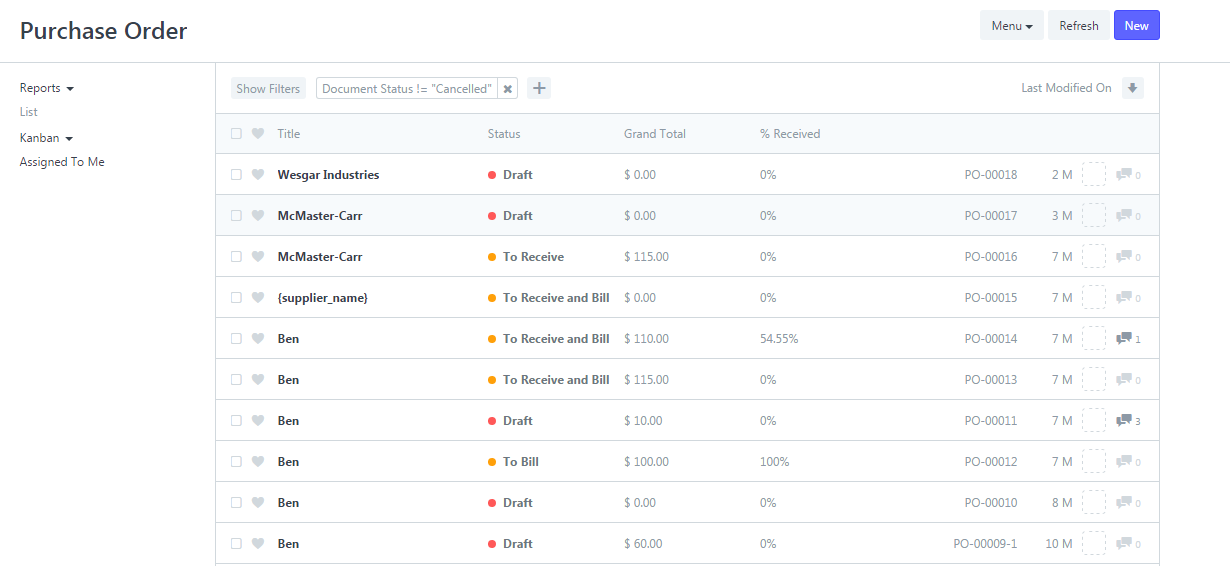Image resolution: width=1230 pixels, height=566 pixels.
Task: Create a New purchase order
Action: 1136,25
